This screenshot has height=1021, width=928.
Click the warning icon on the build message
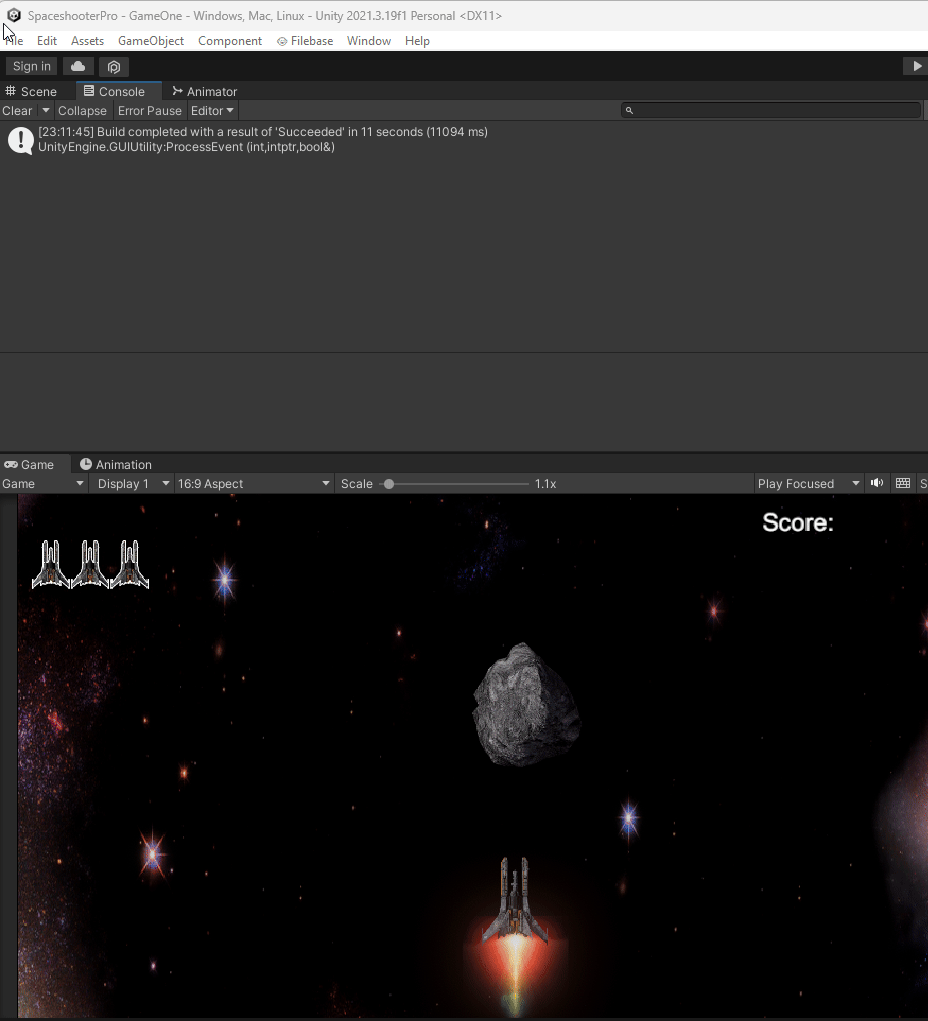pos(20,139)
